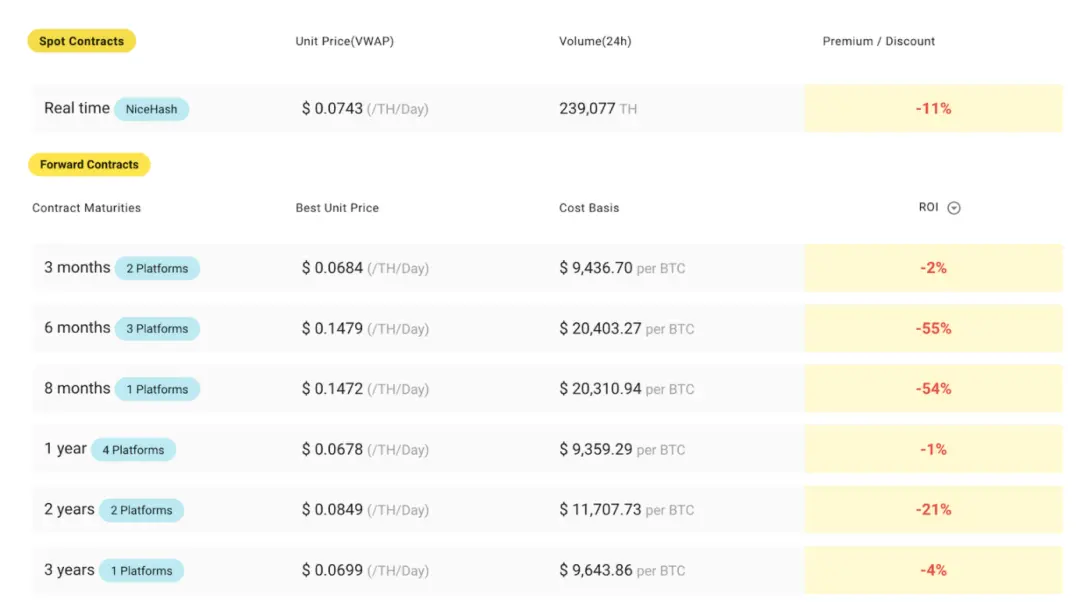Select the Forward Contracts tab badge

click(89, 164)
